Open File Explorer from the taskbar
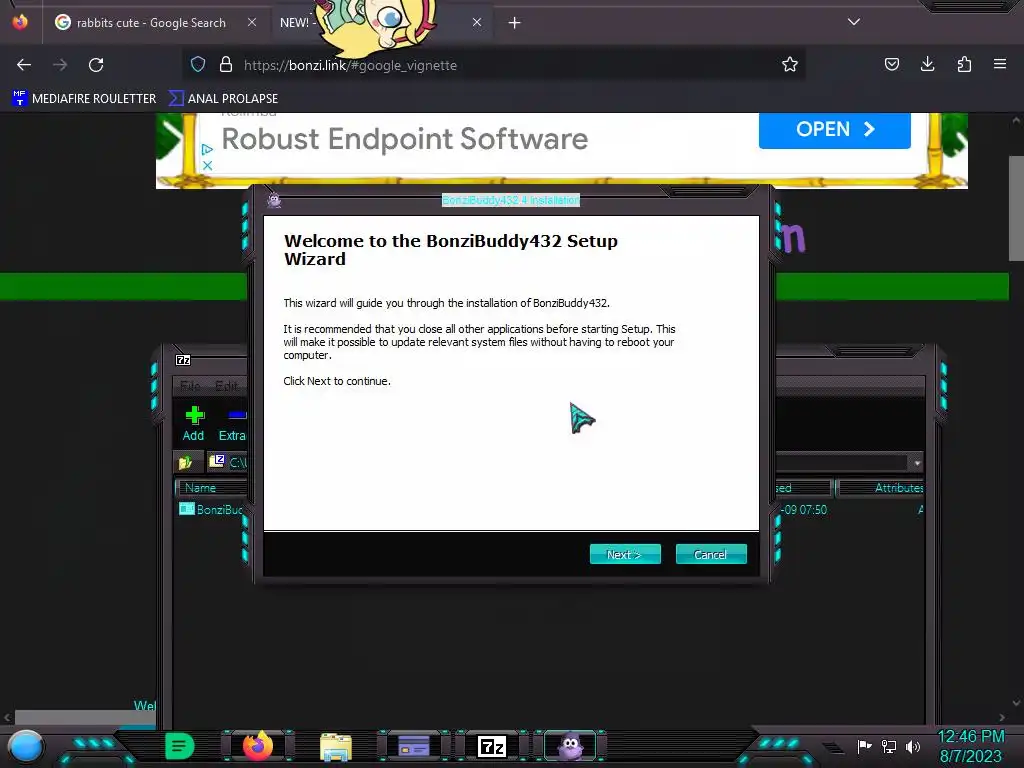The image size is (1024, 768). [x=336, y=746]
